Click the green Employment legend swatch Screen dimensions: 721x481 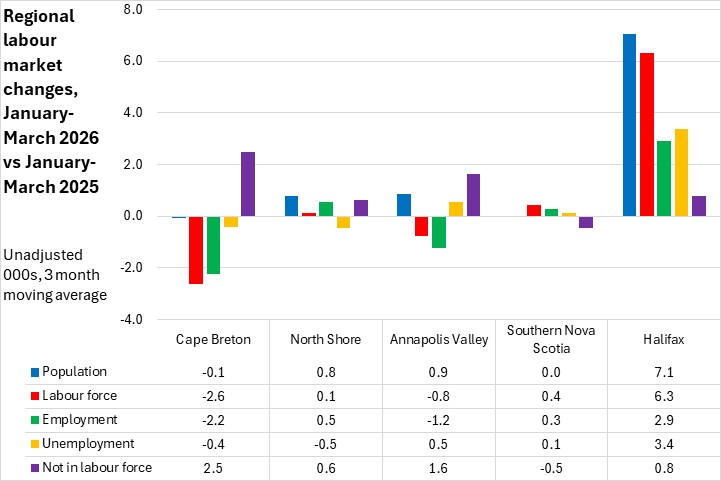point(33,420)
